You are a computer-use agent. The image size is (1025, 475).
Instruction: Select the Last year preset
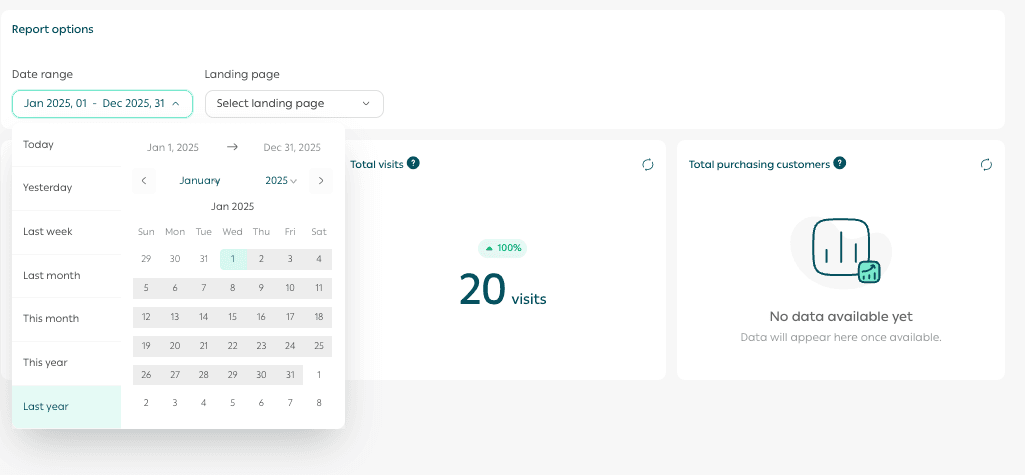coord(46,406)
